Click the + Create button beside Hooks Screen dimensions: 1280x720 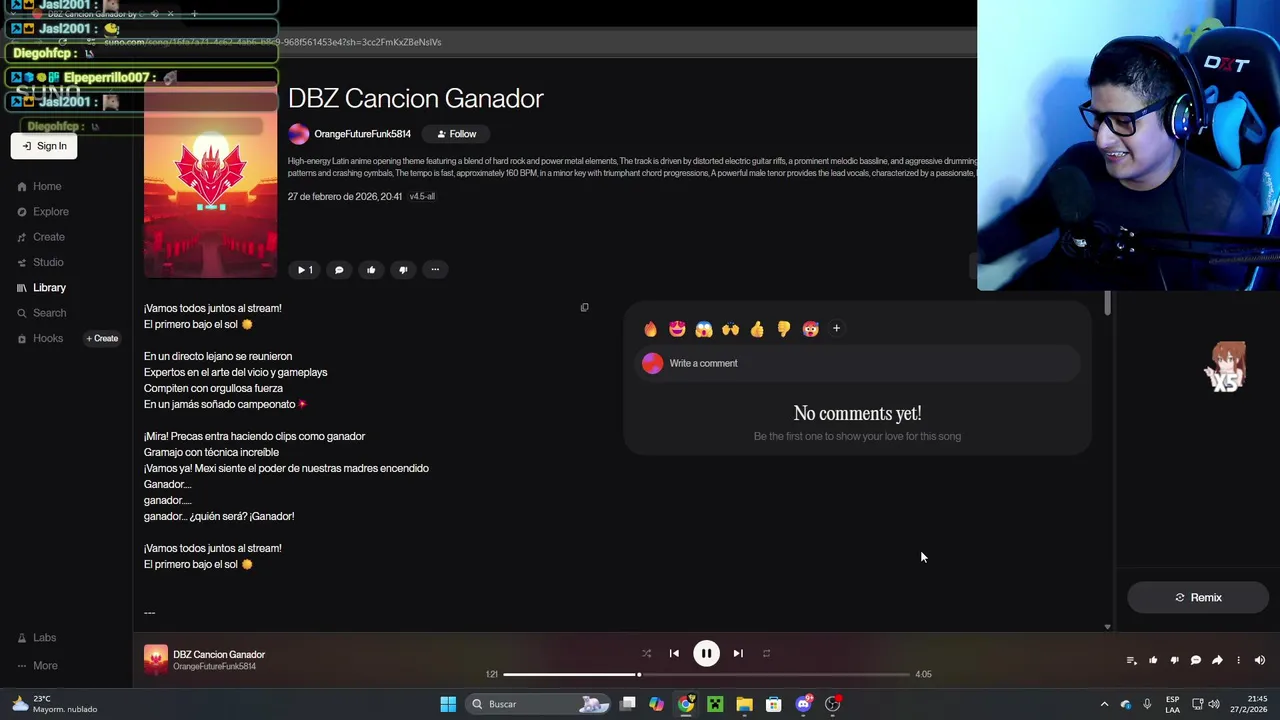[102, 338]
